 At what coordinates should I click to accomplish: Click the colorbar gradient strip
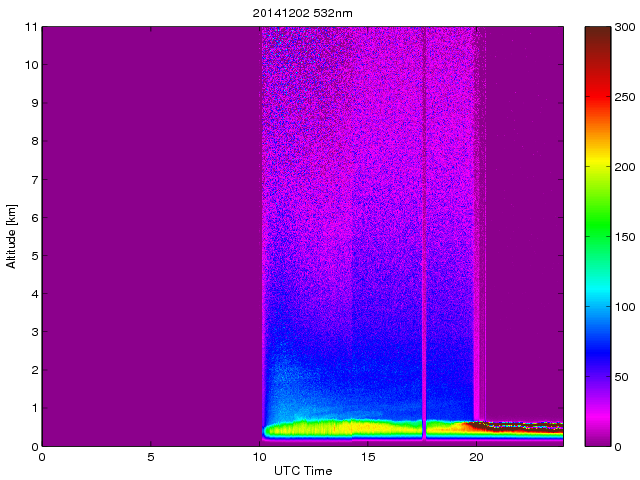(x=598, y=236)
